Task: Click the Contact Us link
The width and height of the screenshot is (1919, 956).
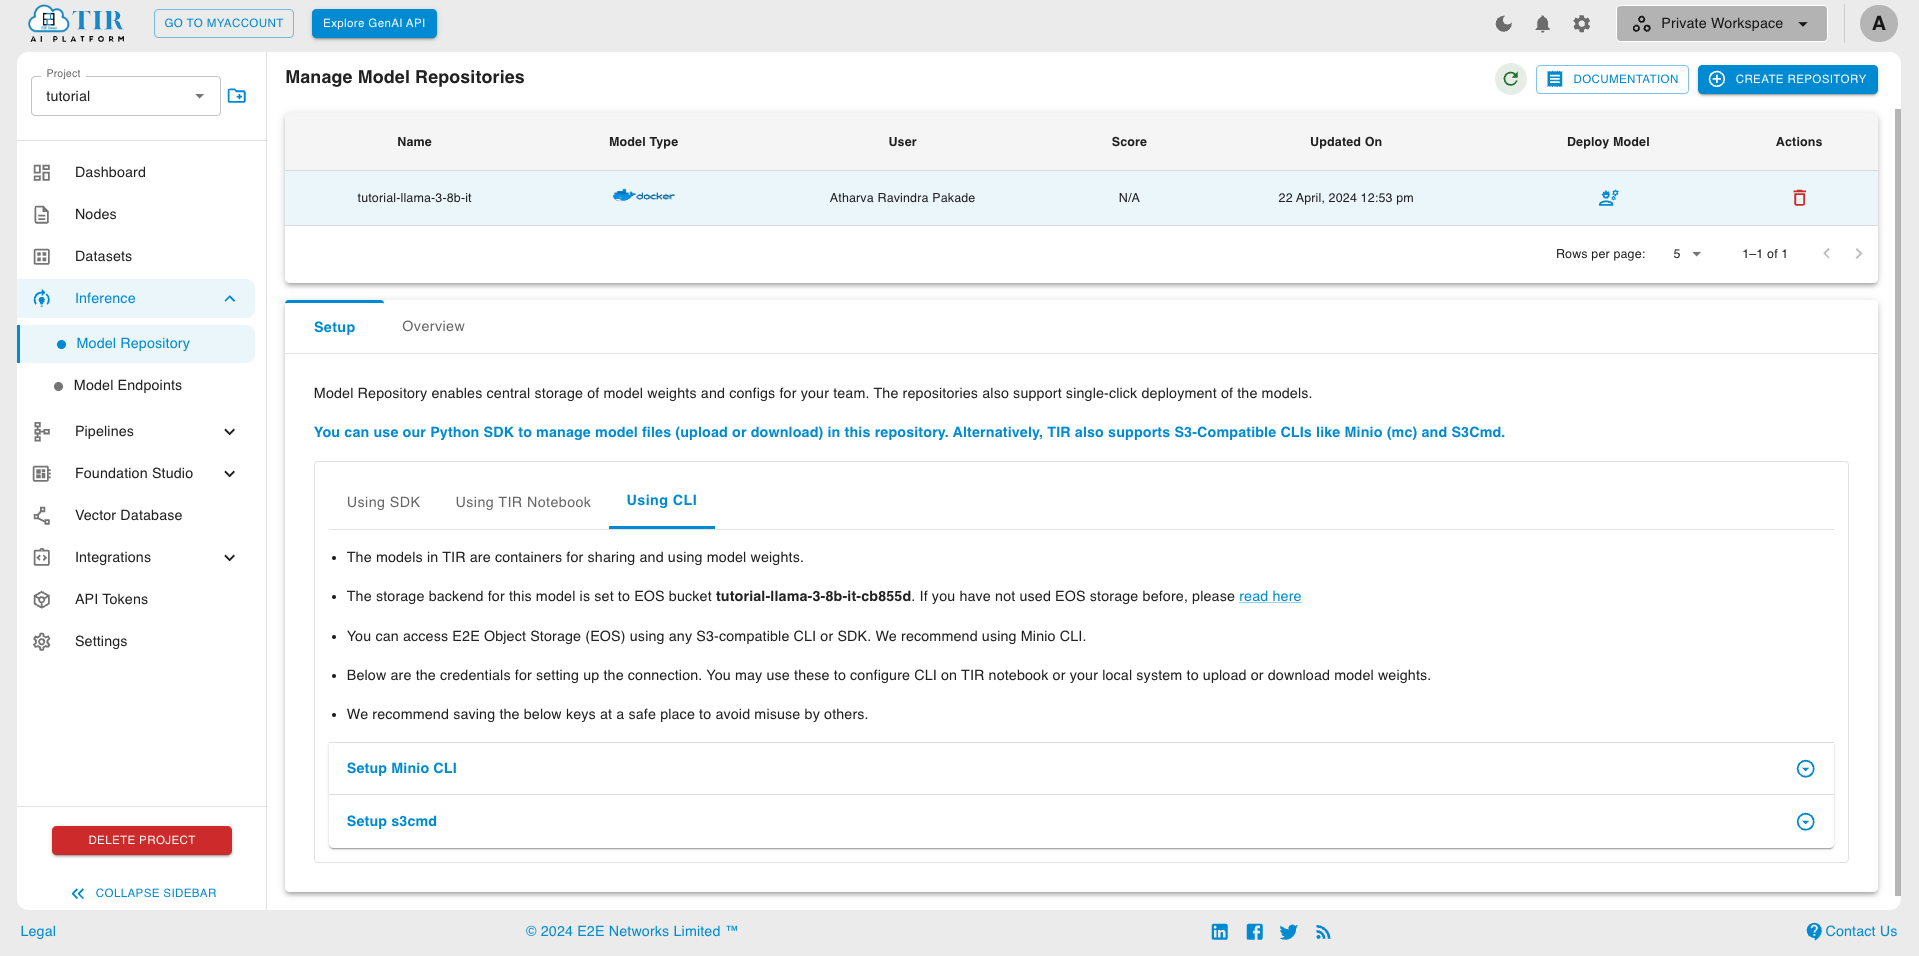Action: pos(1851,931)
